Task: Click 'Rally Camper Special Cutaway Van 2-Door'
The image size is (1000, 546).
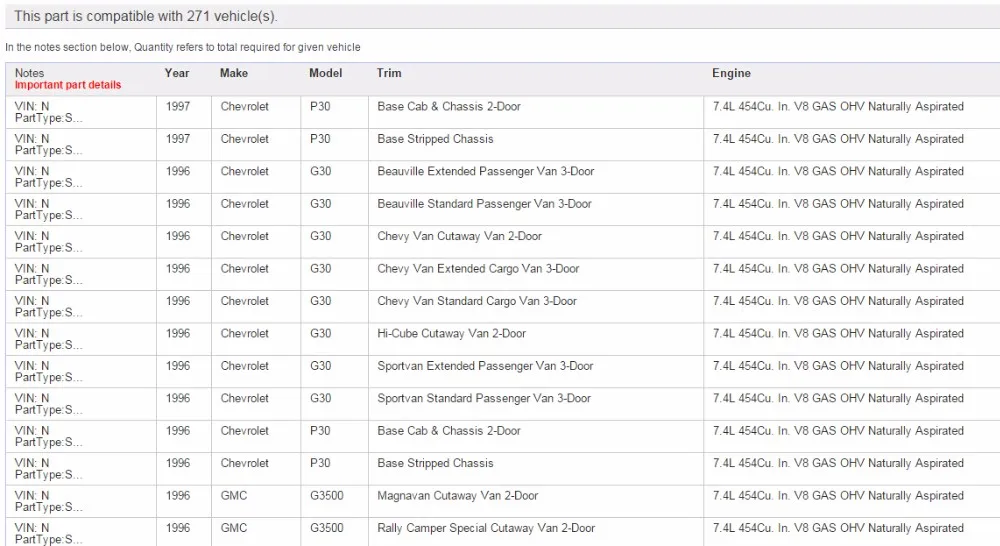Action: [x=486, y=528]
